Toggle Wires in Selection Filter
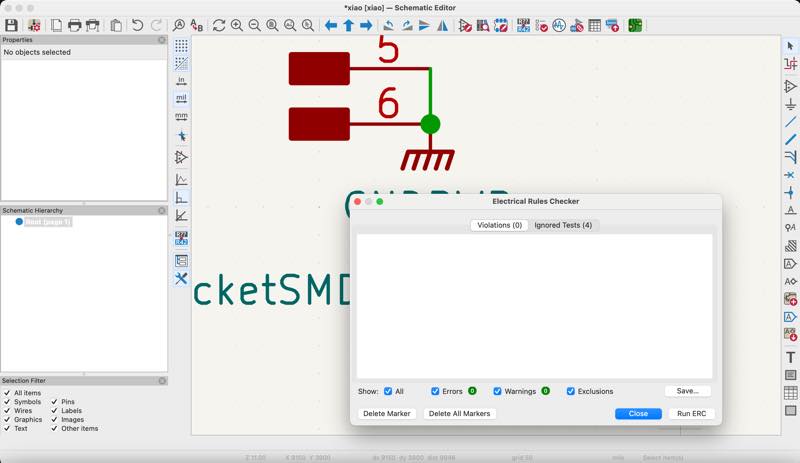This screenshot has height=463, width=800. [x=7, y=410]
